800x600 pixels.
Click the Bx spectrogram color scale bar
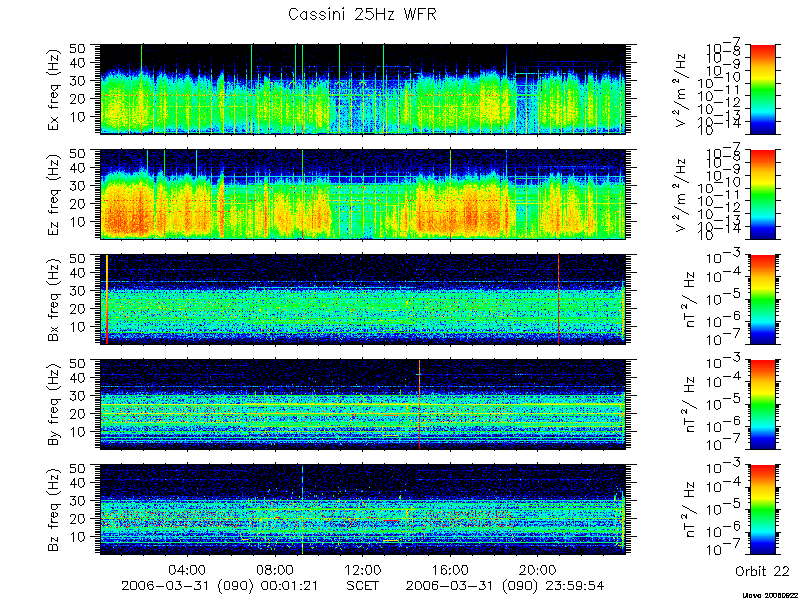762,299
